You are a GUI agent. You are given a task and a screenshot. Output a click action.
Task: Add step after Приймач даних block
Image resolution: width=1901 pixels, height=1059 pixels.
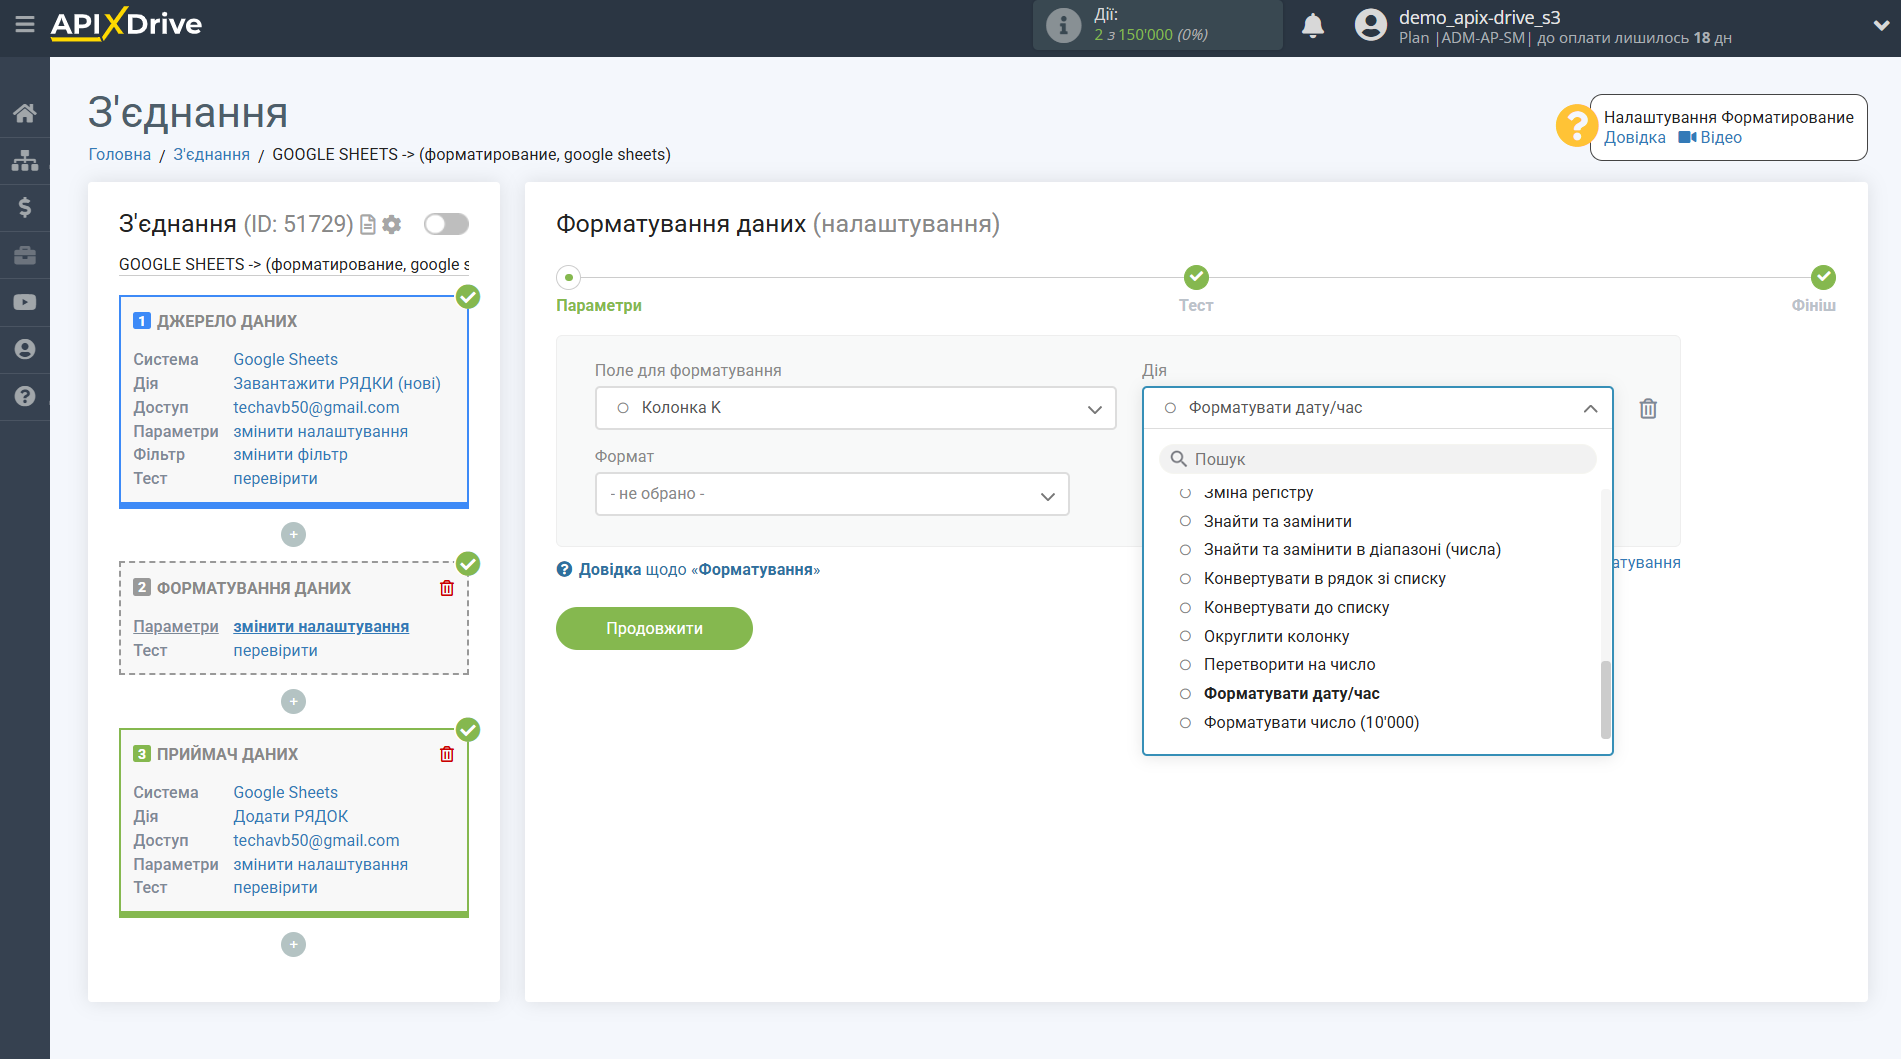(x=293, y=945)
